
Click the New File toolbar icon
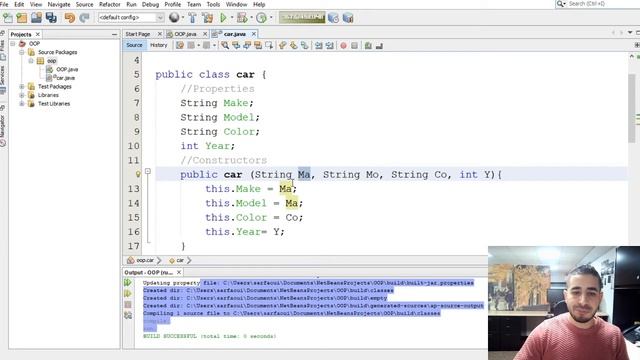(x=8, y=18)
